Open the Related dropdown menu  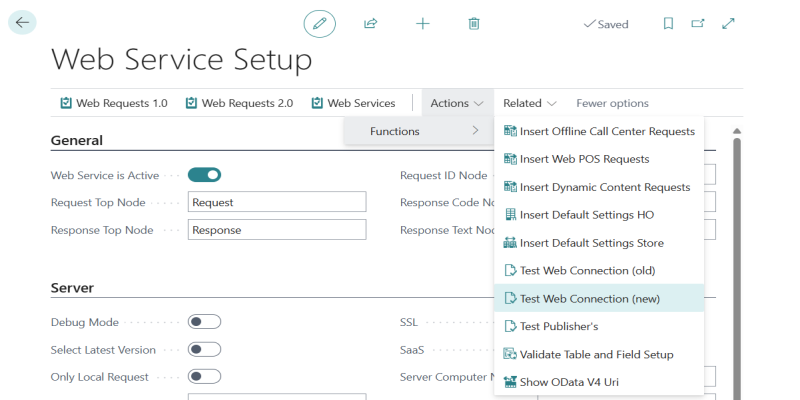tap(530, 103)
